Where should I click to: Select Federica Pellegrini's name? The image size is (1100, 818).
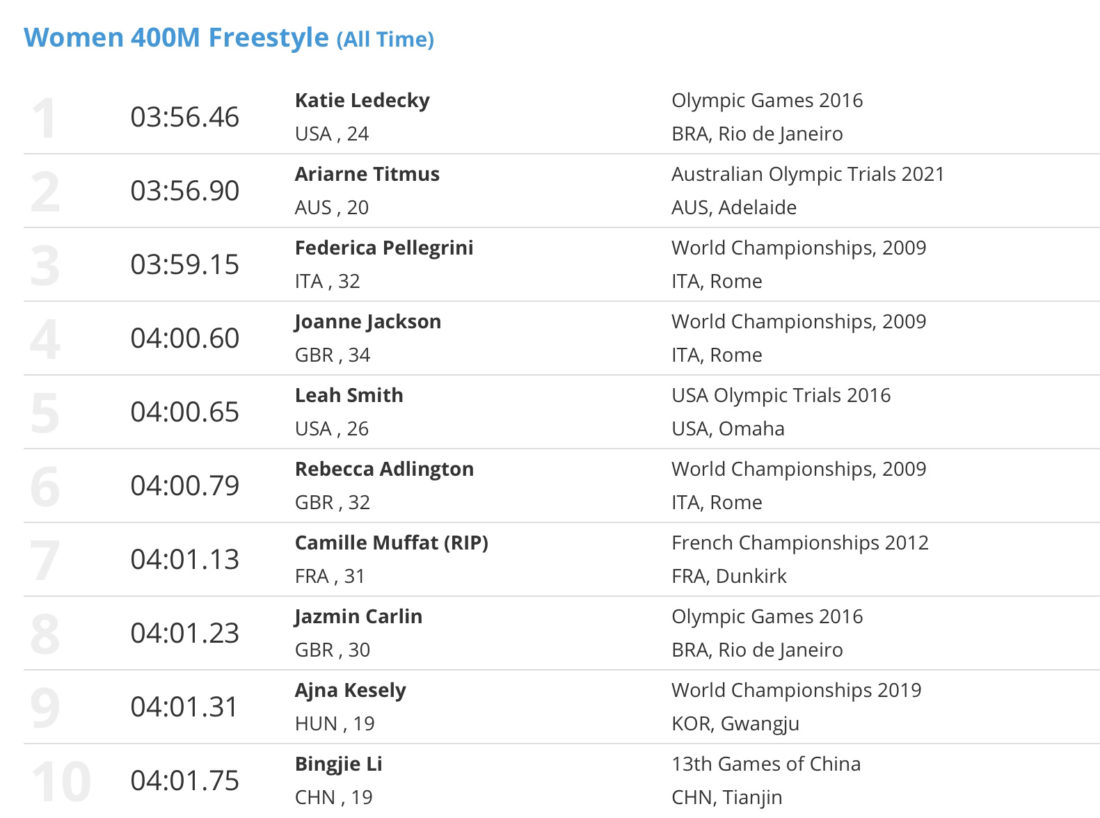pyautogui.click(x=384, y=248)
